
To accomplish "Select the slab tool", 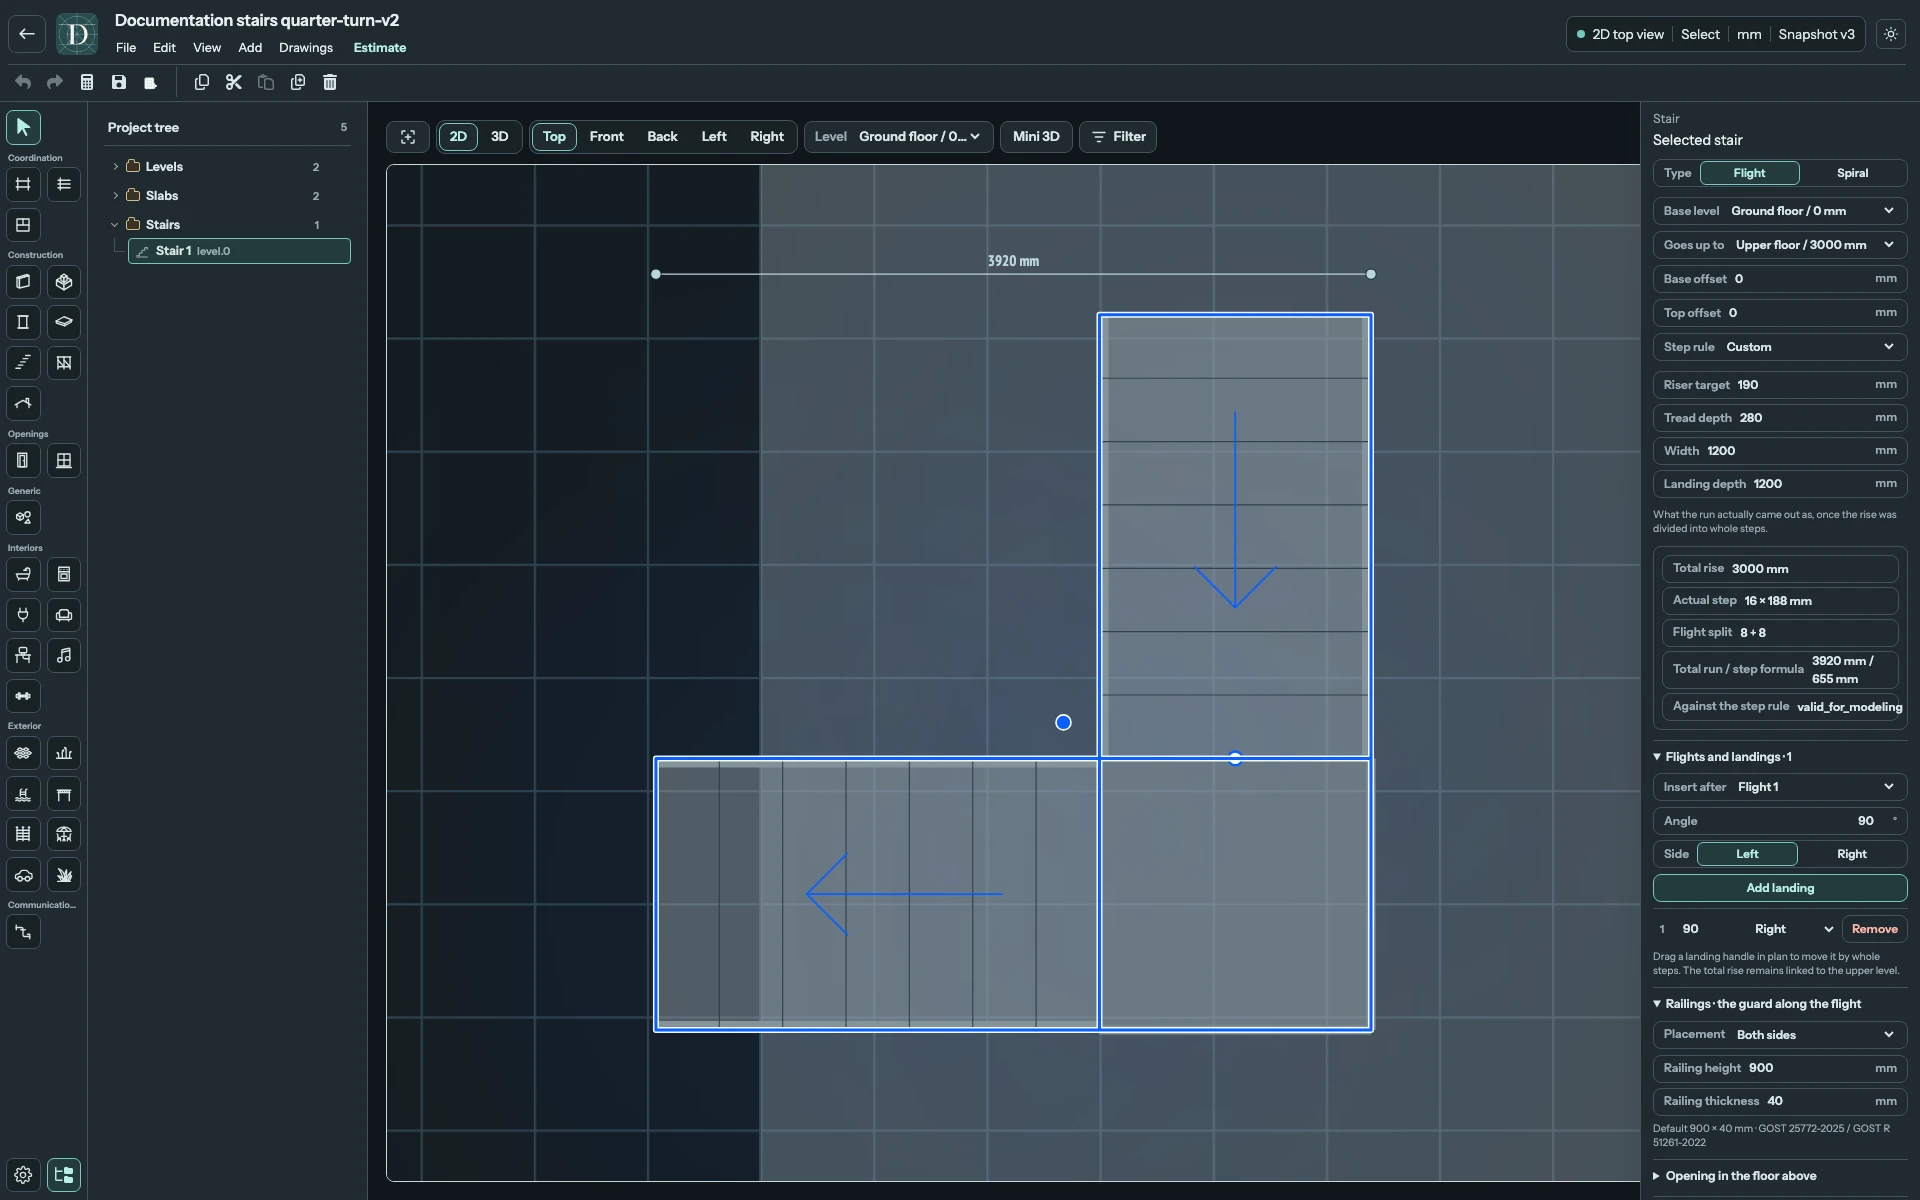I will [x=64, y=322].
